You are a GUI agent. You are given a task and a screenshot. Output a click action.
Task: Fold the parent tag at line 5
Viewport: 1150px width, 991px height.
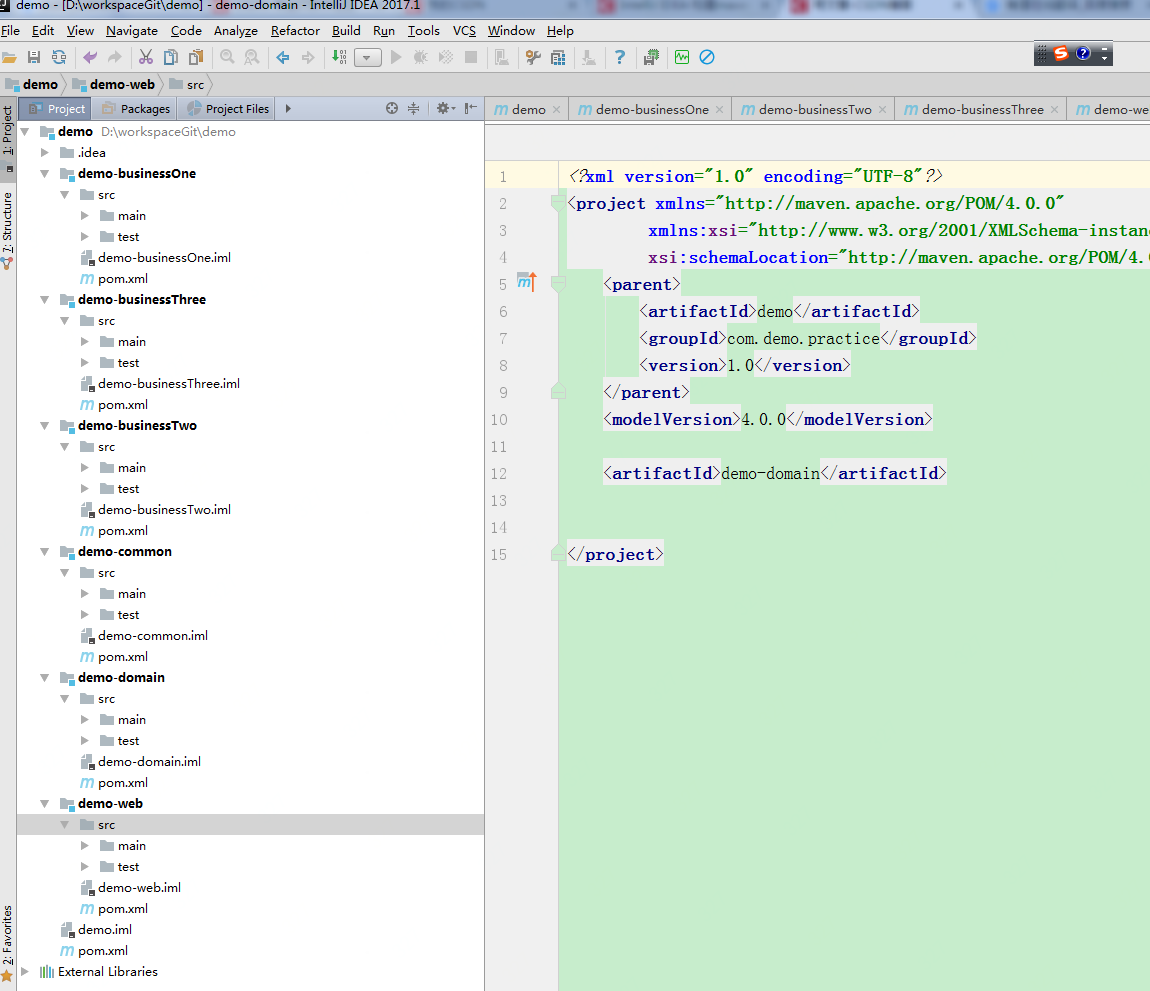pyautogui.click(x=558, y=284)
